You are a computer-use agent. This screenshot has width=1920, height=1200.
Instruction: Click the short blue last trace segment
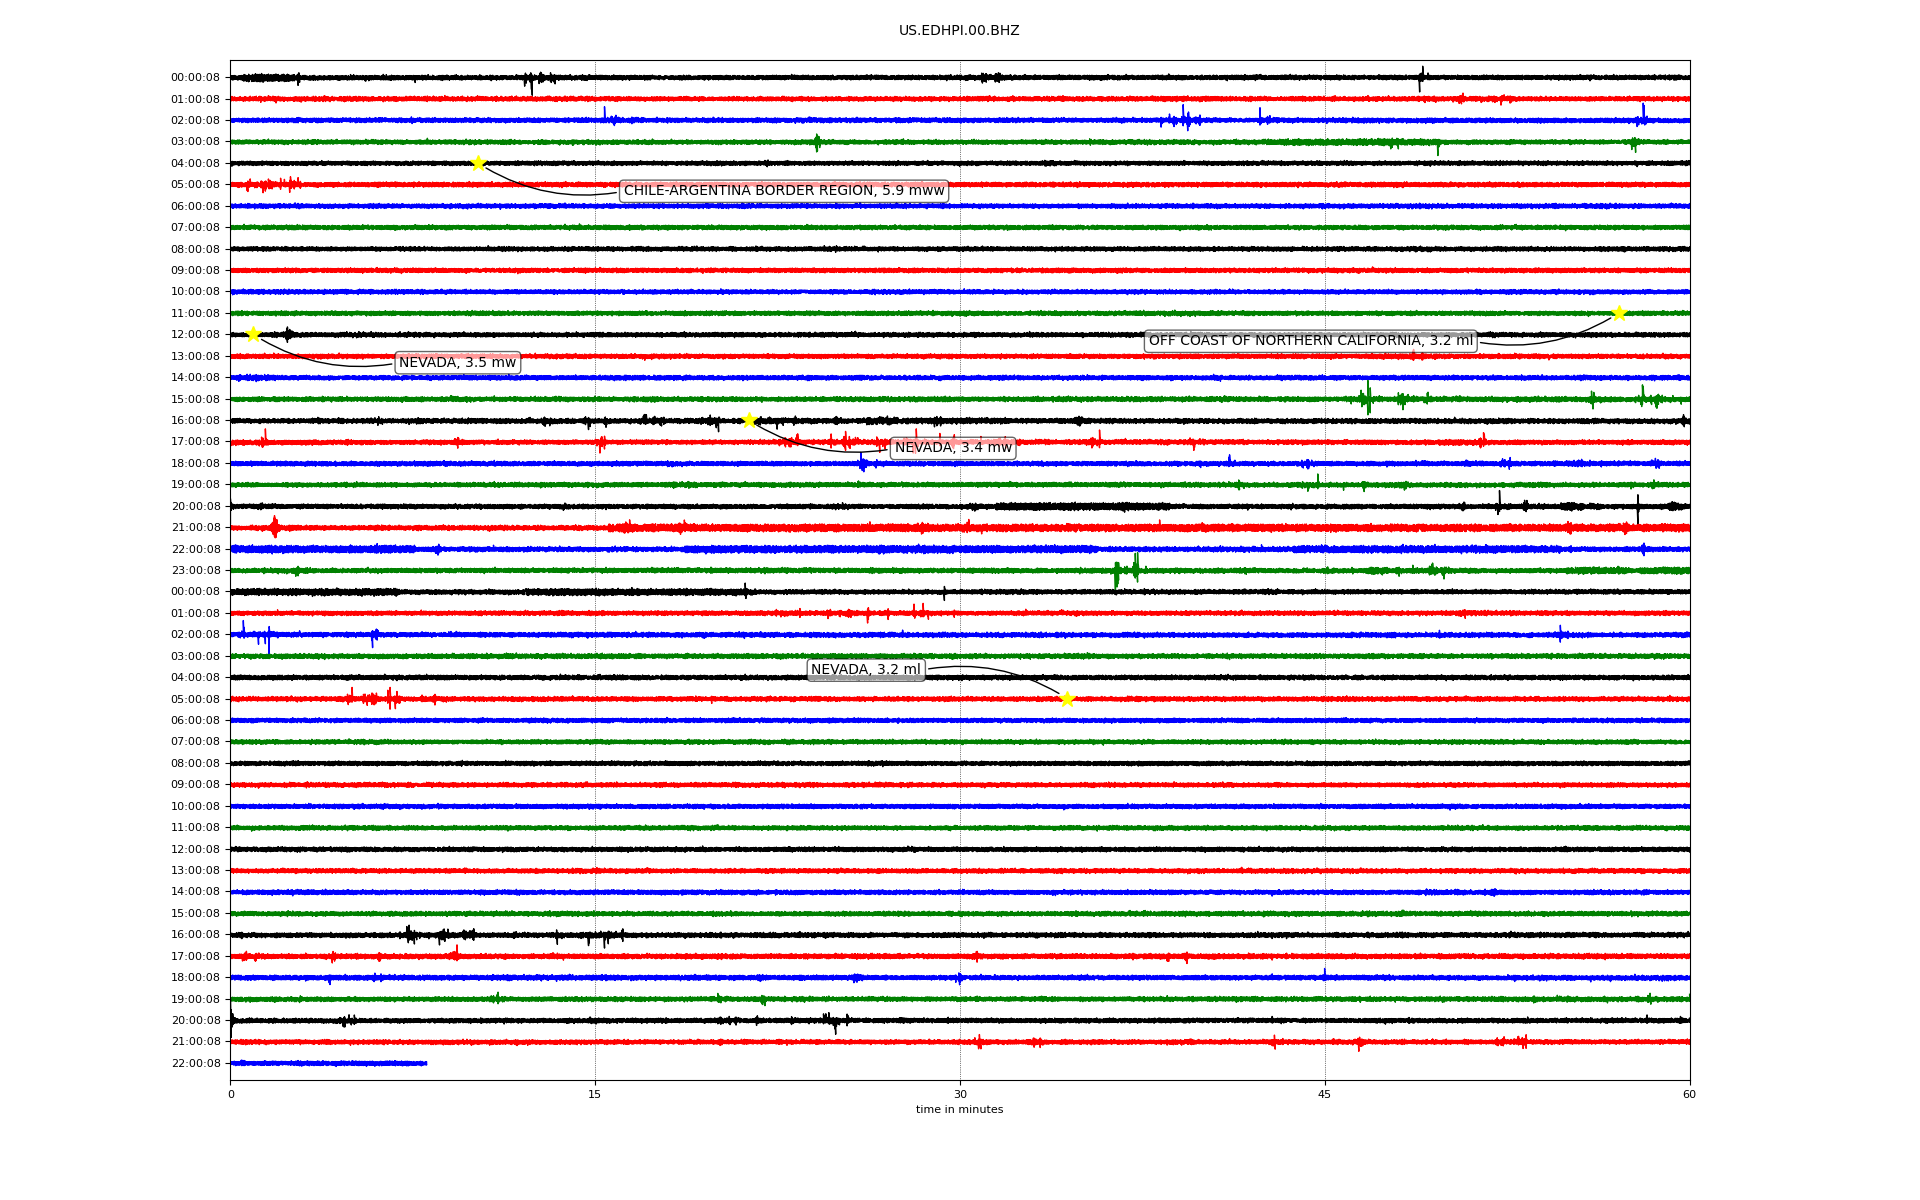tap(328, 1063)
